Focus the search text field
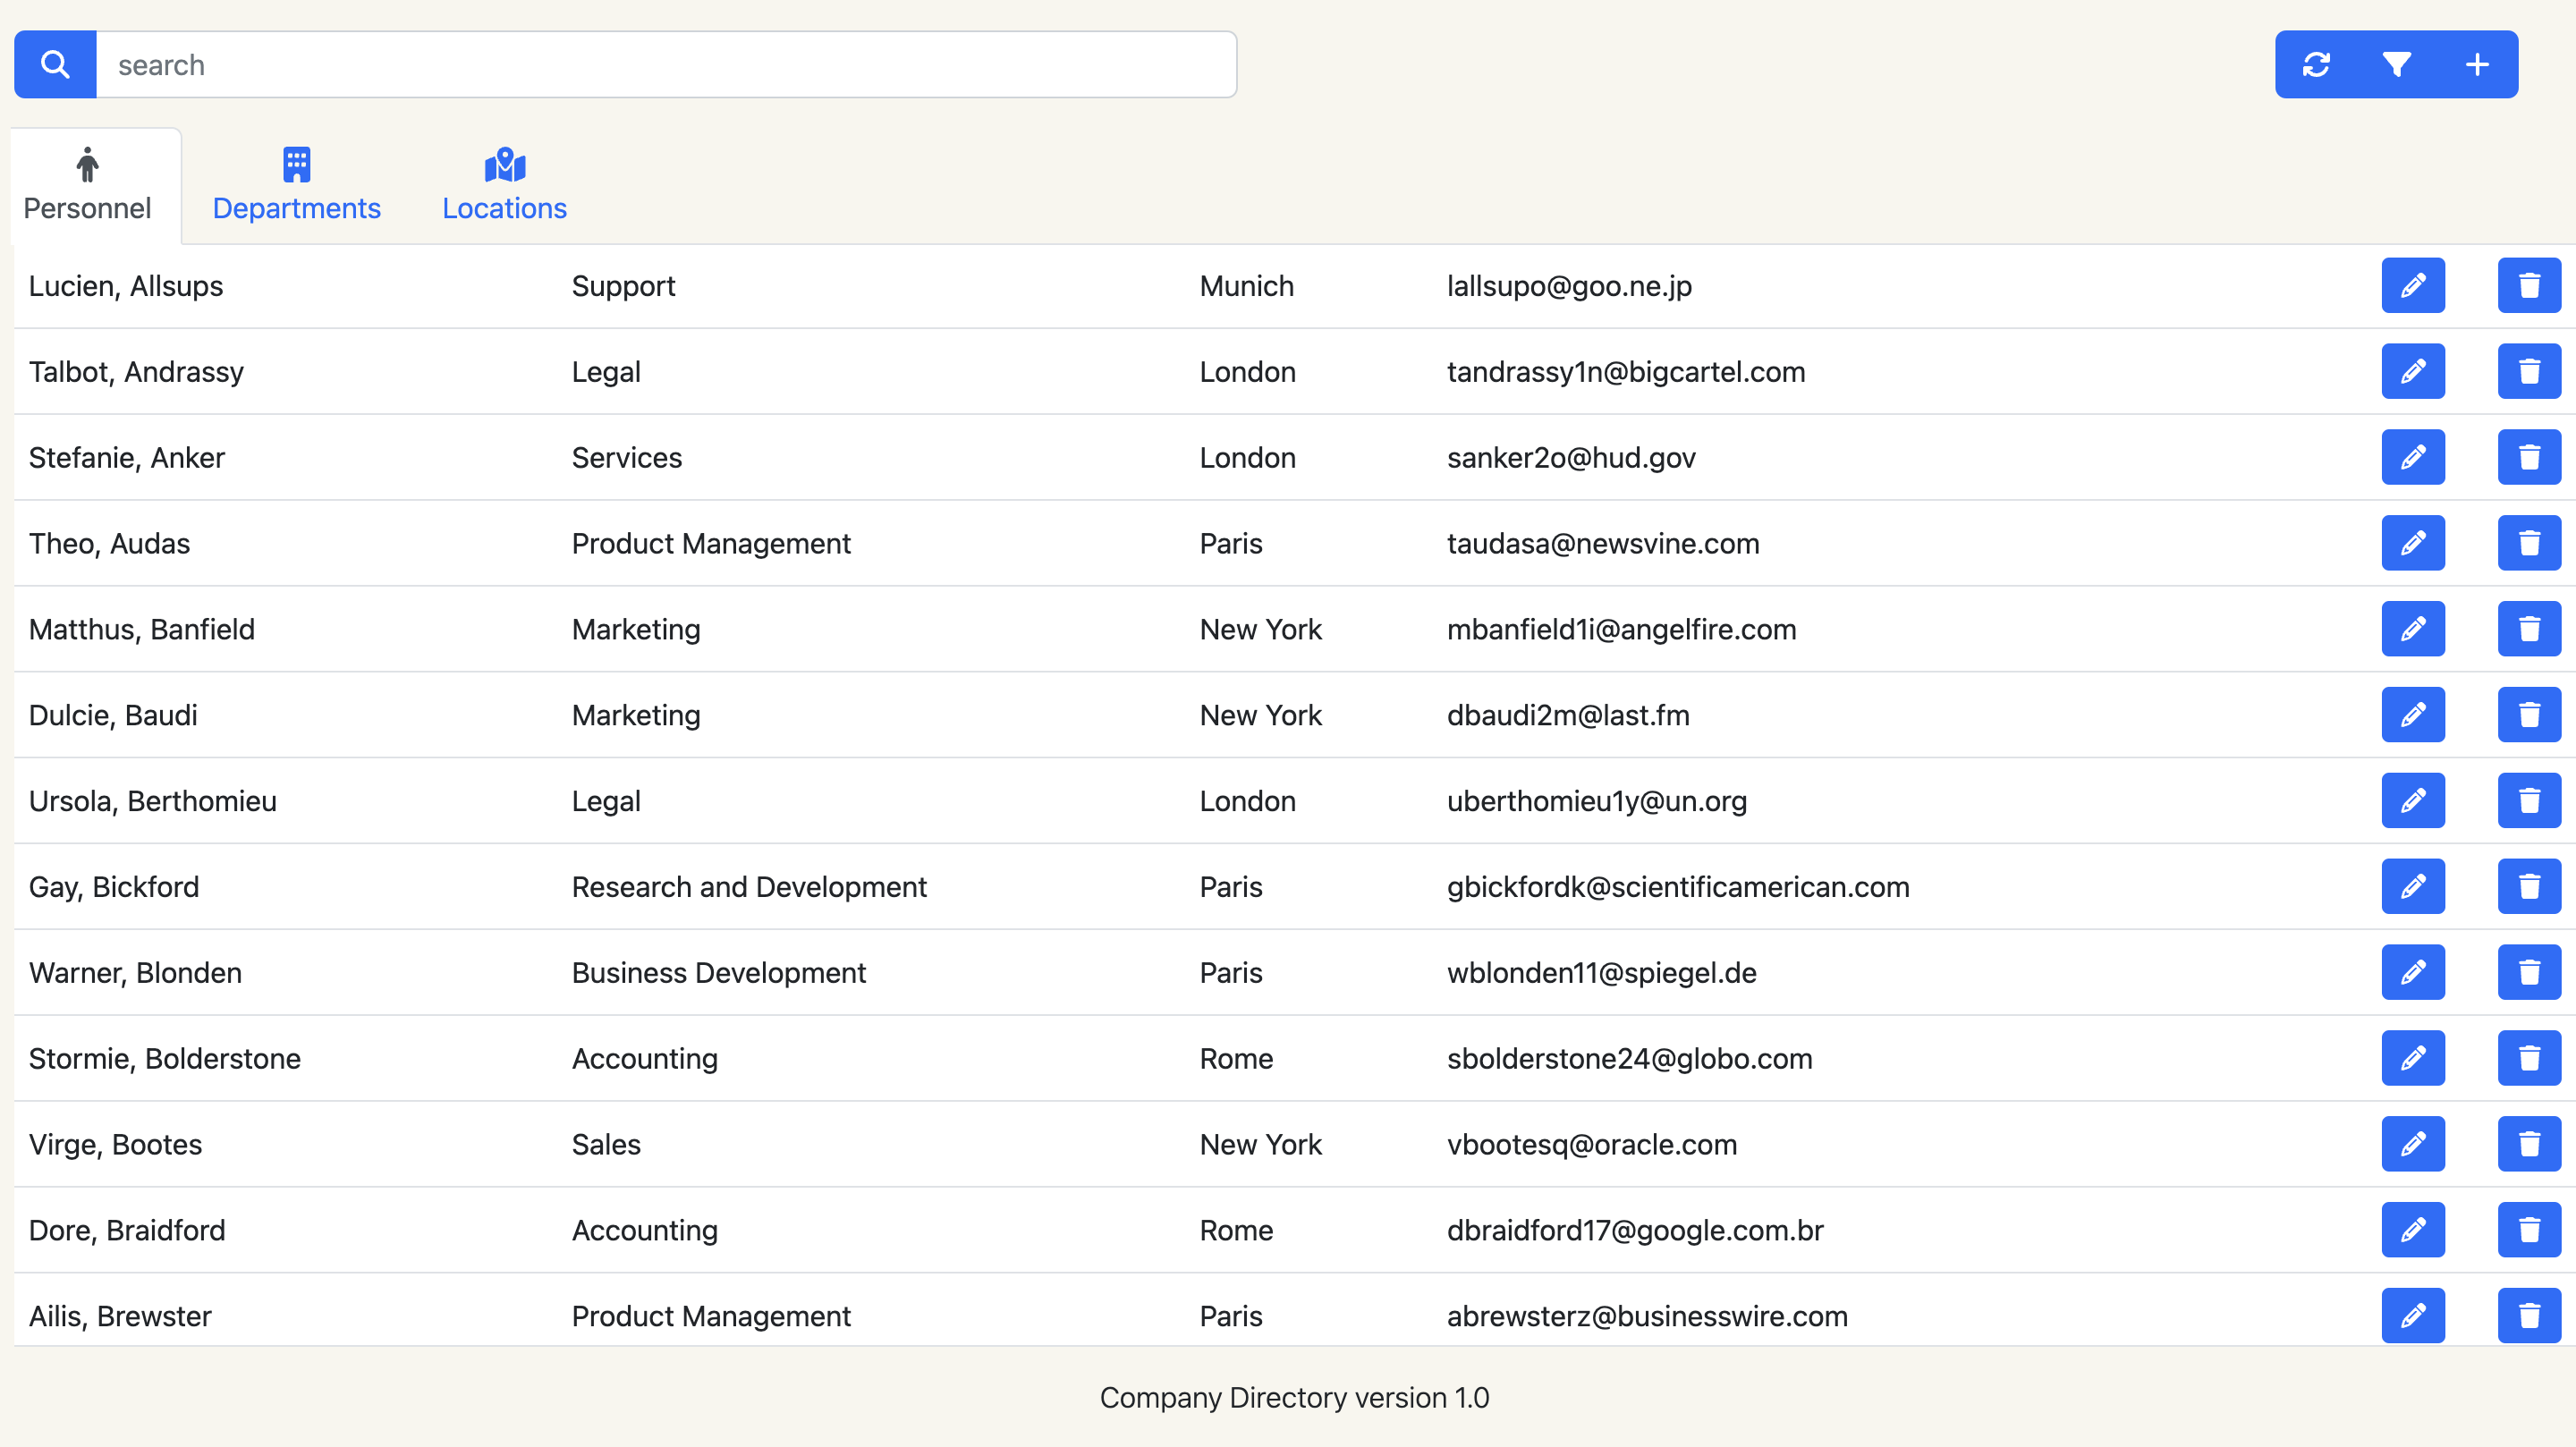The image size is (2576, 1447). pos(665,65)
